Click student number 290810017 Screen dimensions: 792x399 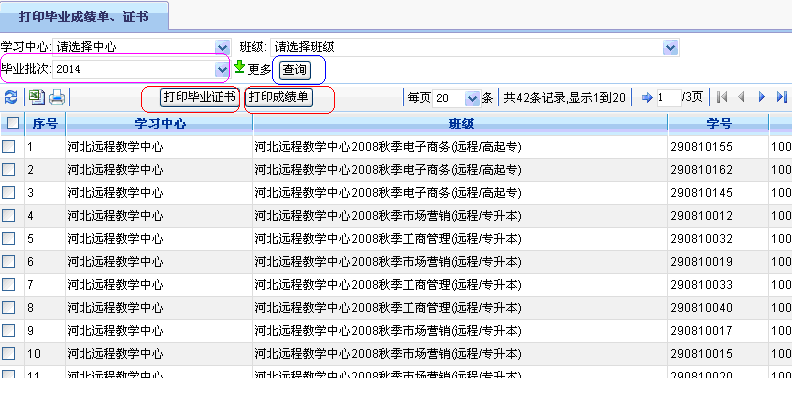[702, 331]
